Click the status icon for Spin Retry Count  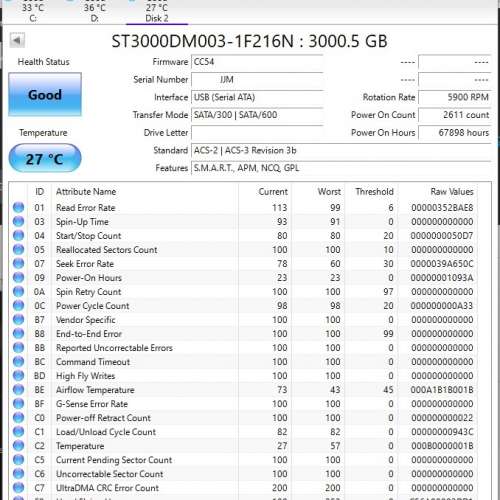pyautogui.click(x=19, y=291)
